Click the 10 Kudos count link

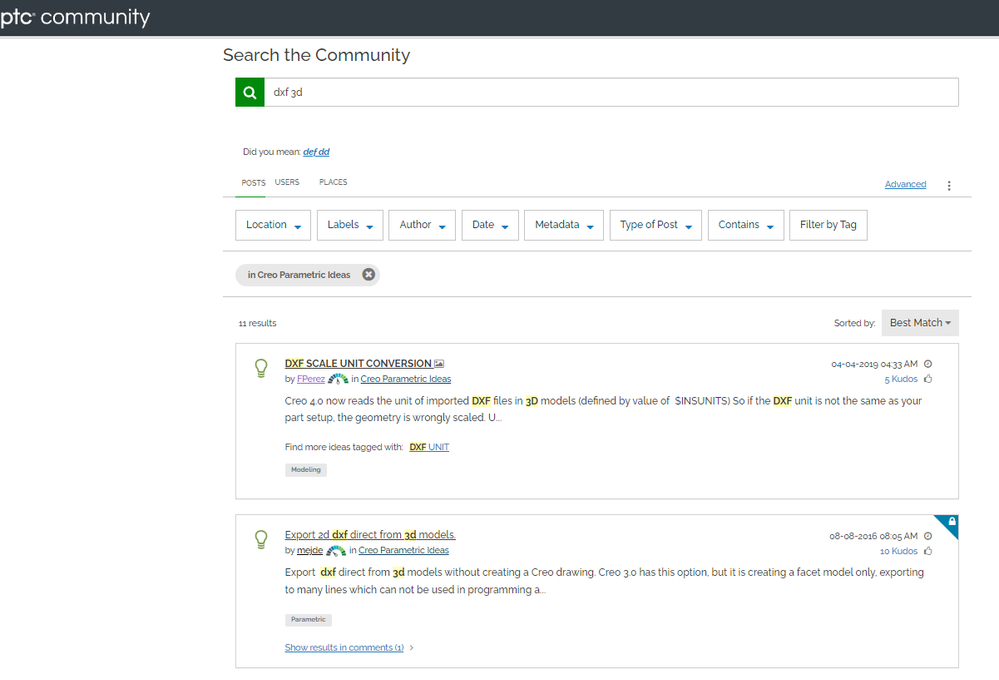tap(899, 551)
